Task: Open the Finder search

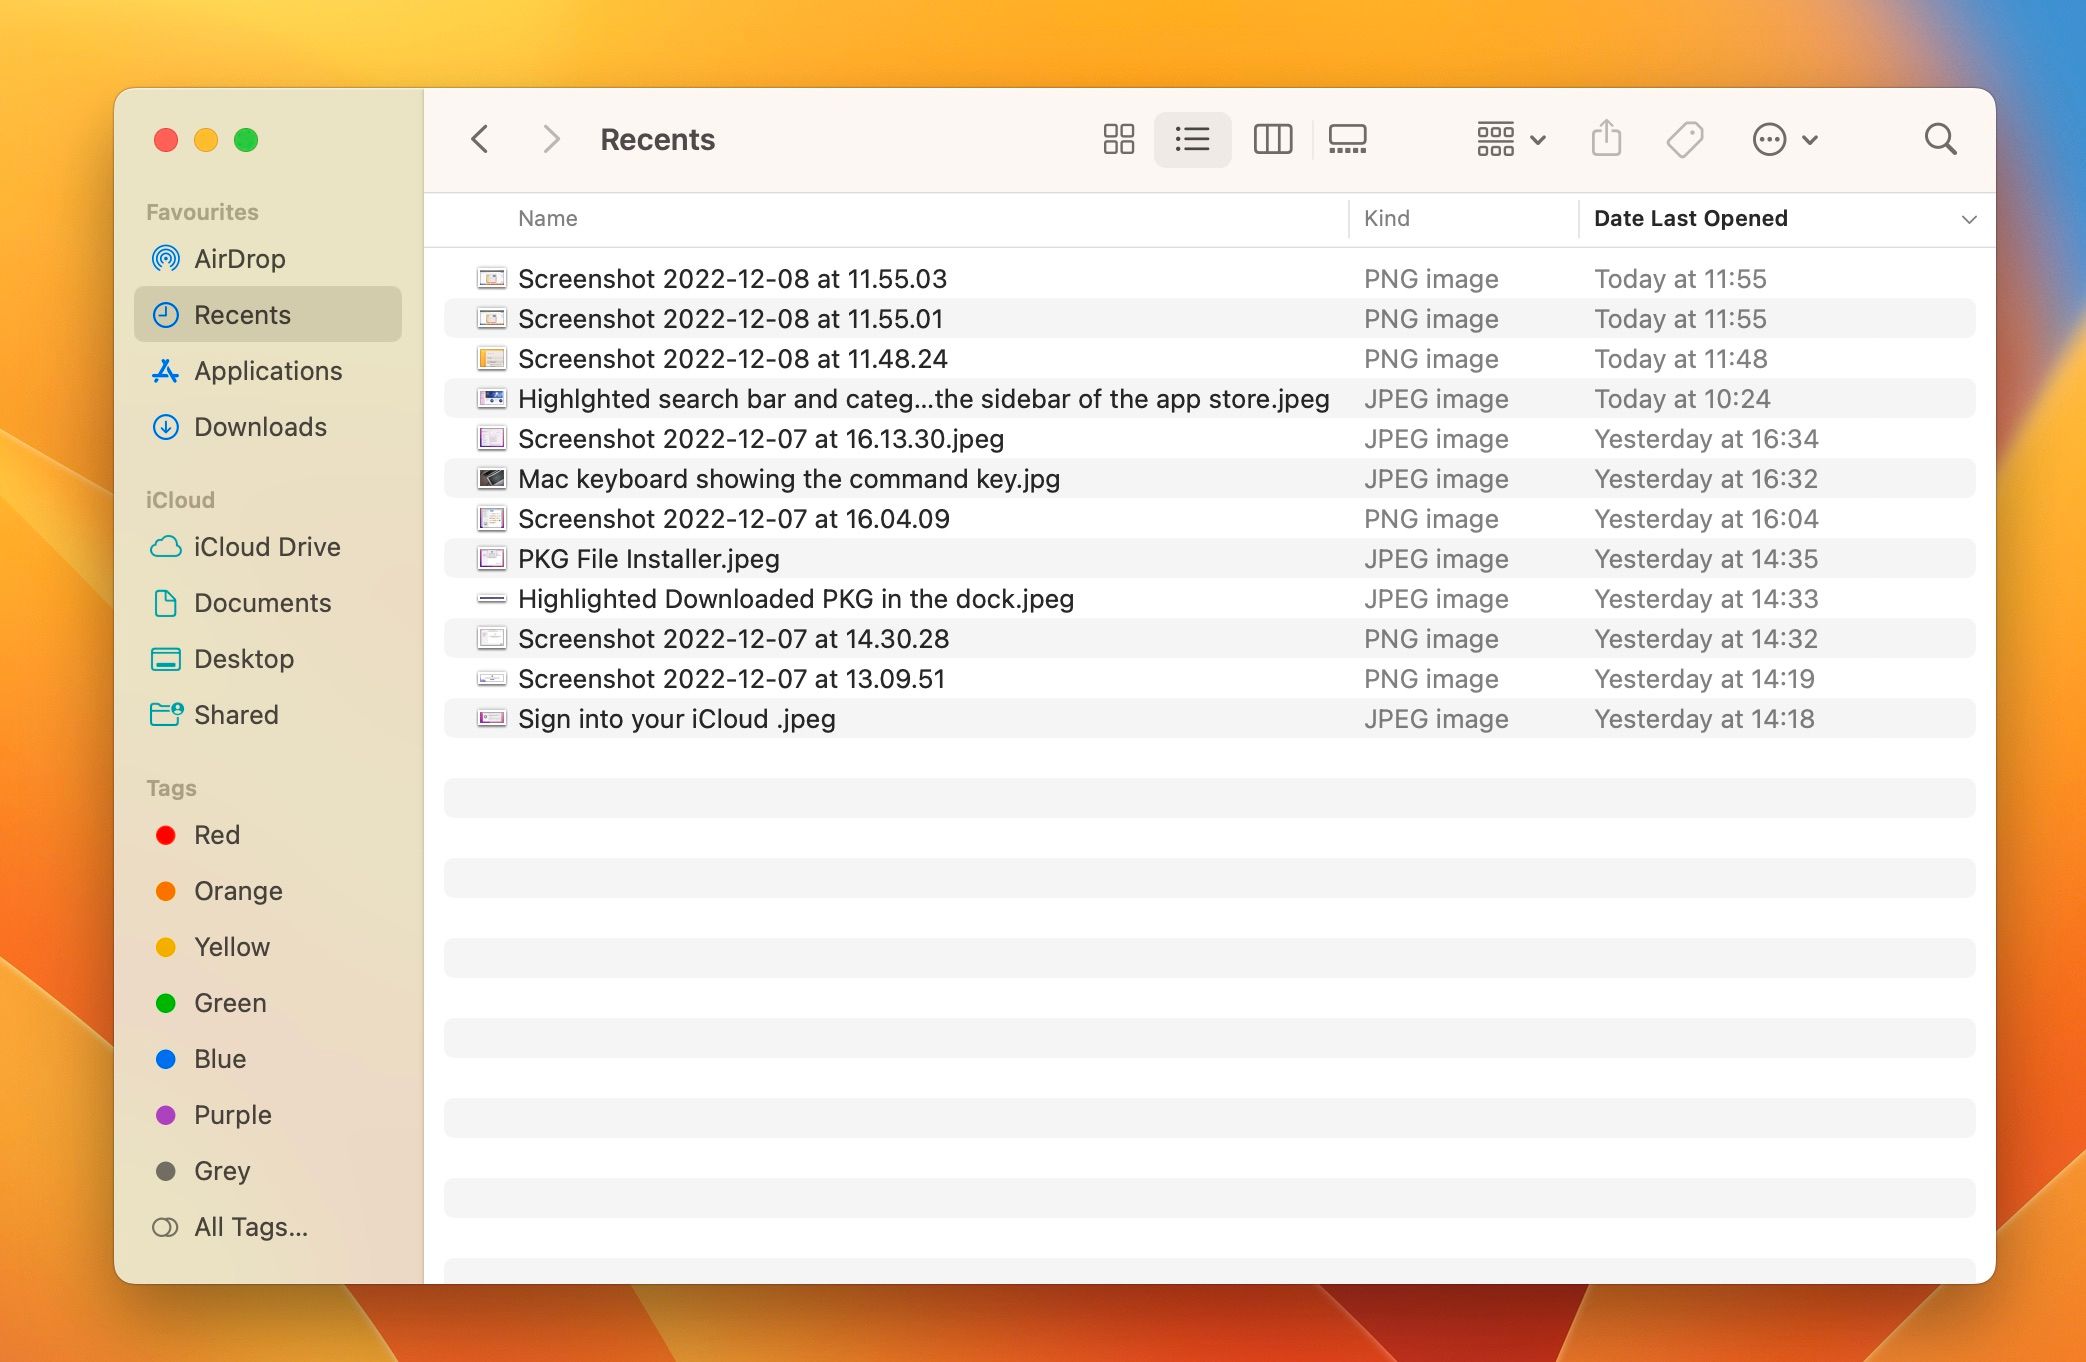Action: click(x=1940, y=139)
